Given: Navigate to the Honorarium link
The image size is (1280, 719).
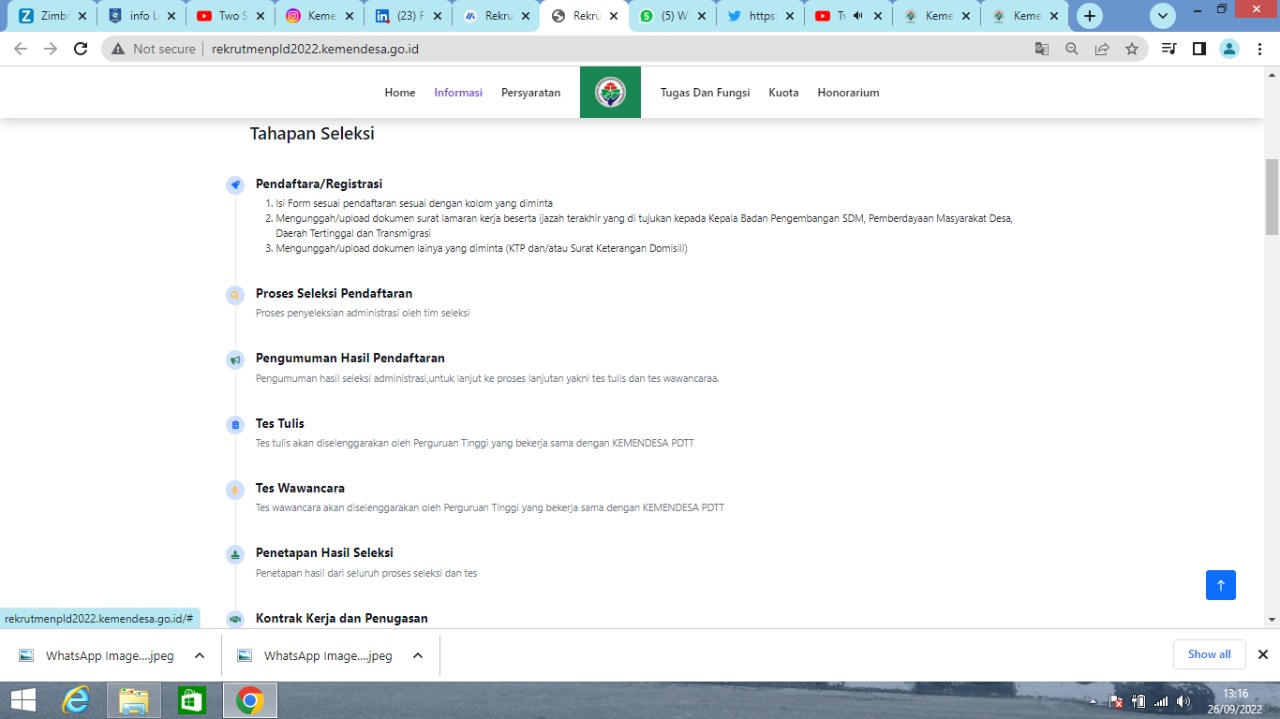Looking at the screenshot, I should (848, 93).
